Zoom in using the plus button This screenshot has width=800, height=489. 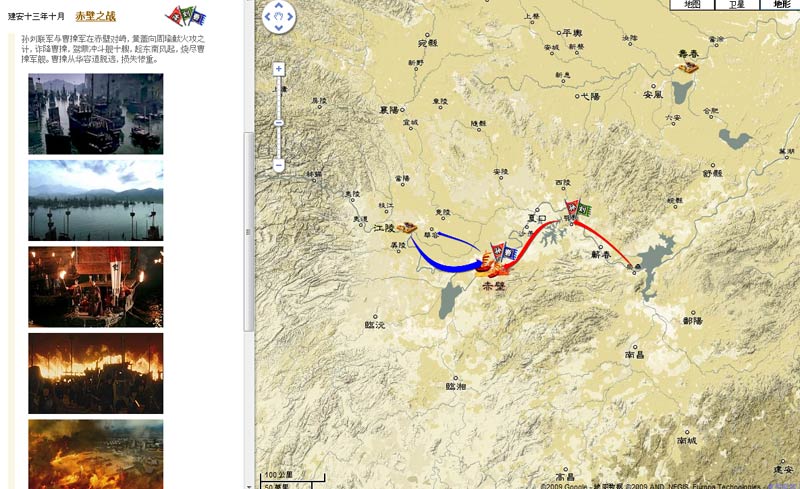pos(279,69)
